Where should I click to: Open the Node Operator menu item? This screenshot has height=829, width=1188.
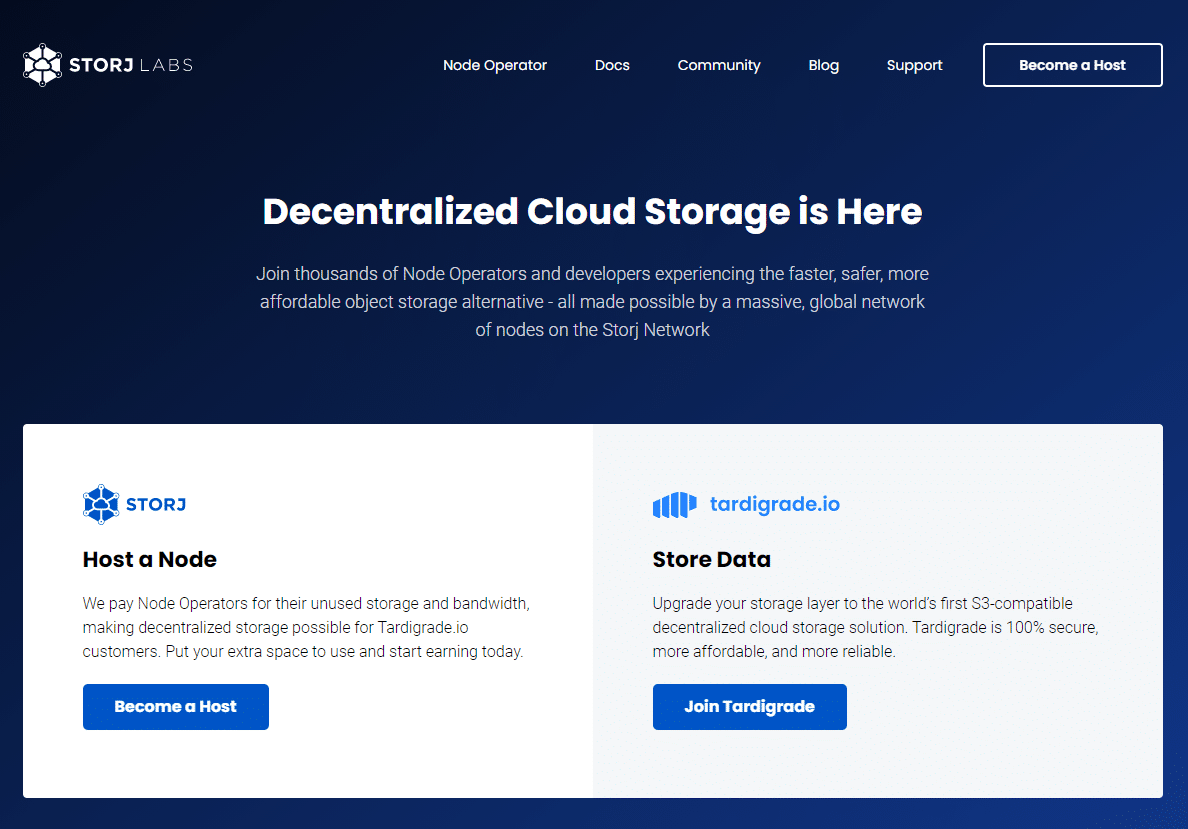coord(495,65)
